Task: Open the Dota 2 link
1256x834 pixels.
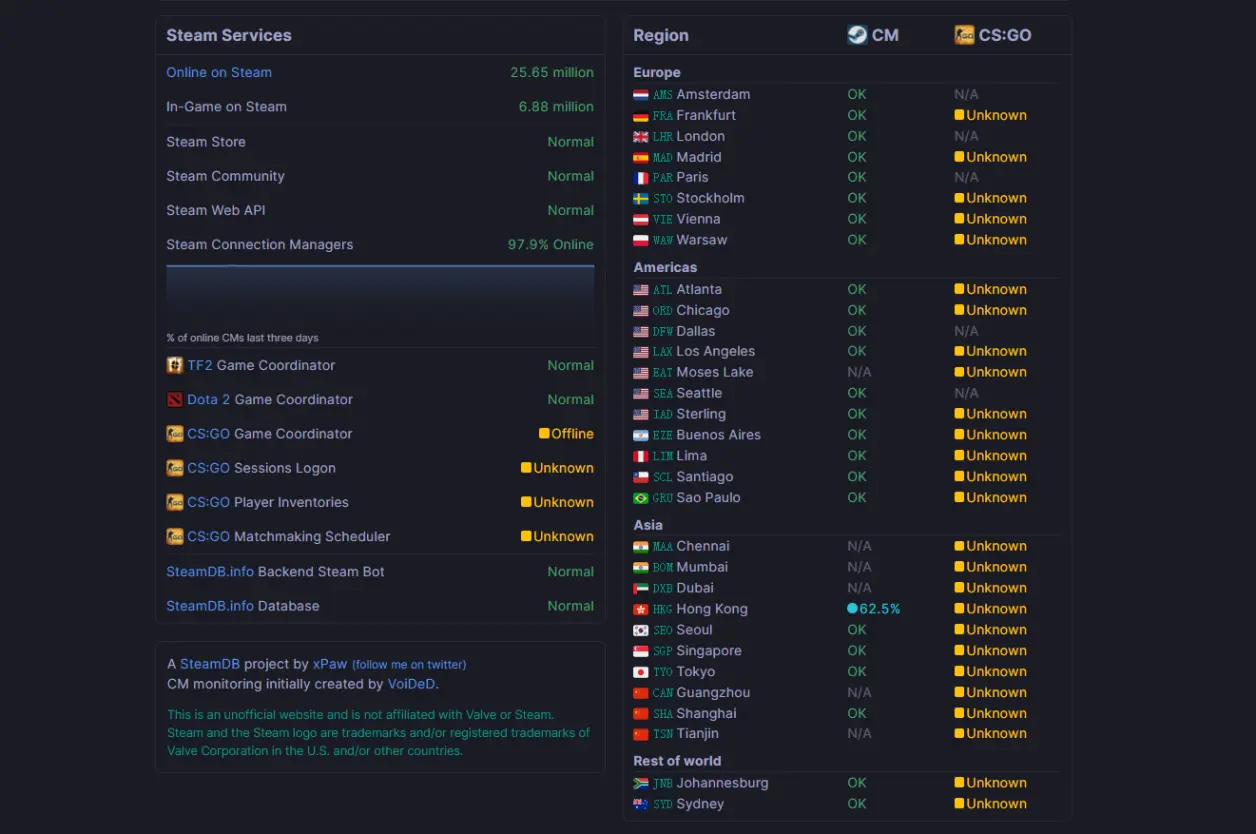Action: [208, 399]
